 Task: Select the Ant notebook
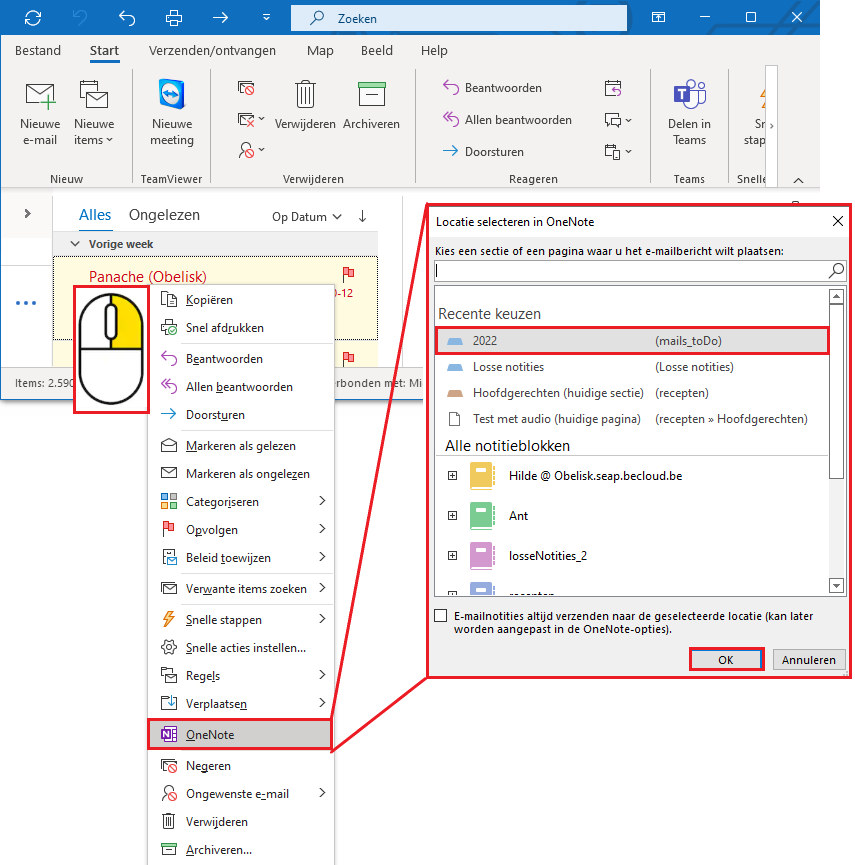coord(519,516)
